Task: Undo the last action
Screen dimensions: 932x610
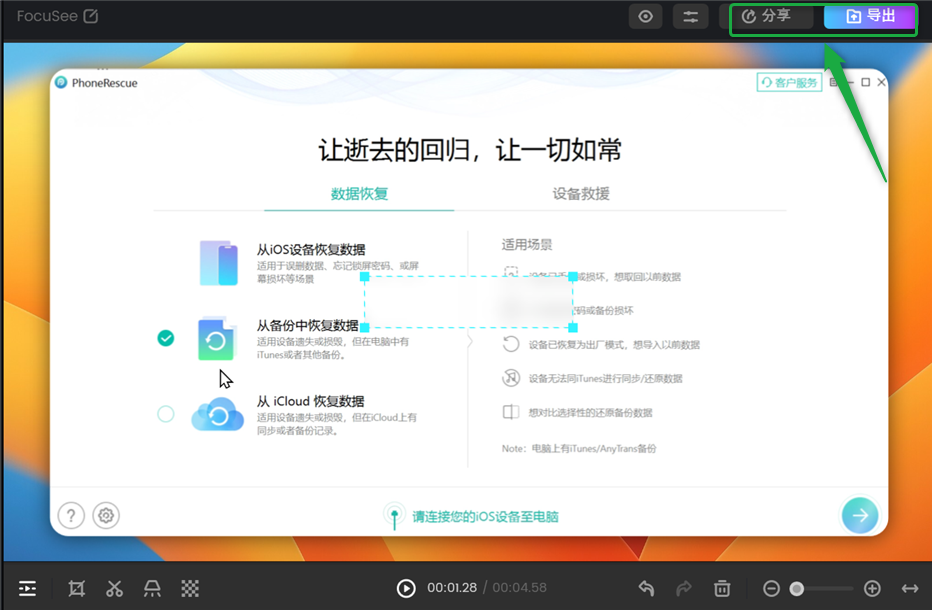Action: (646, 589)
